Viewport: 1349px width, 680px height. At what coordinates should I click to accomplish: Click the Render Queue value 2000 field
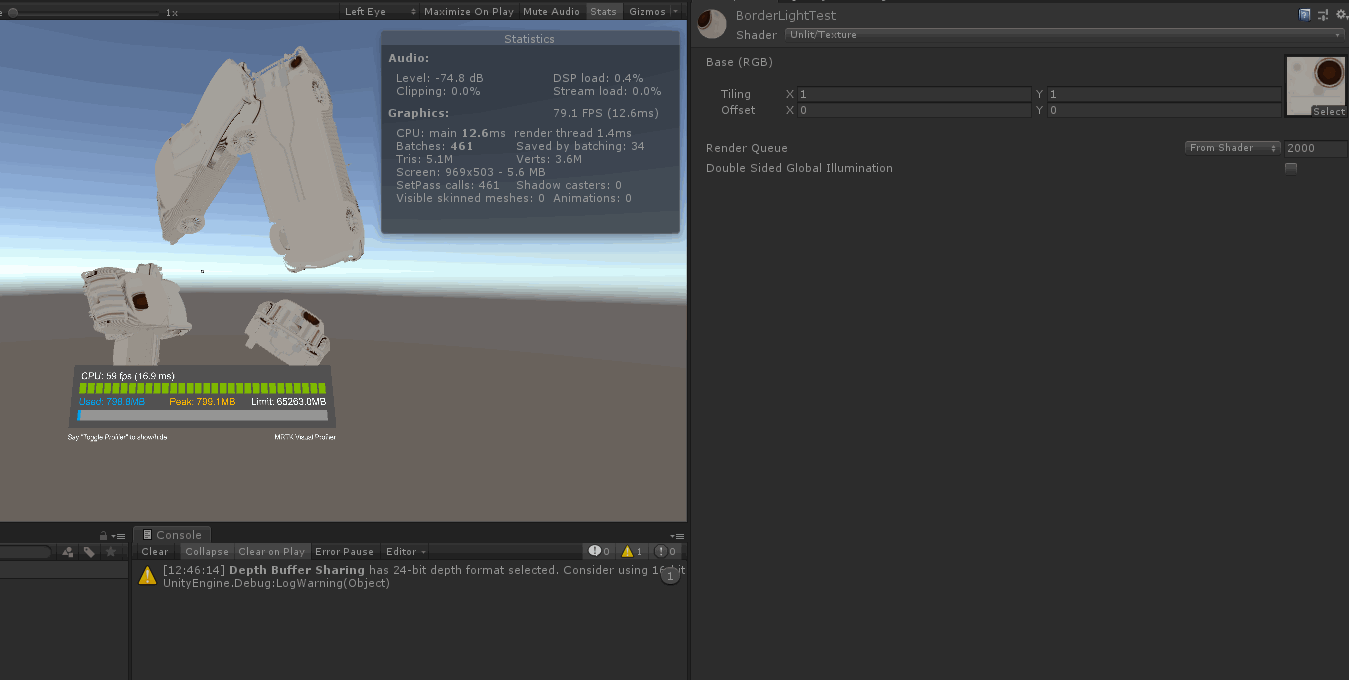pos(1315,148)
